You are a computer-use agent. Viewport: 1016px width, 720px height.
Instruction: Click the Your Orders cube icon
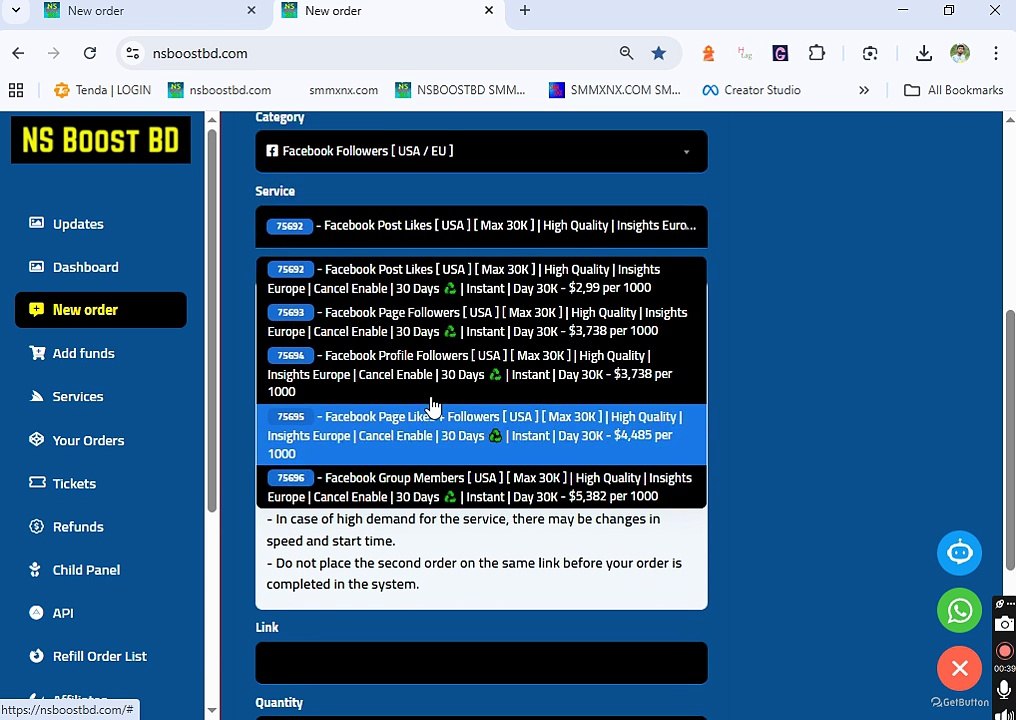[x=36, y=439]
